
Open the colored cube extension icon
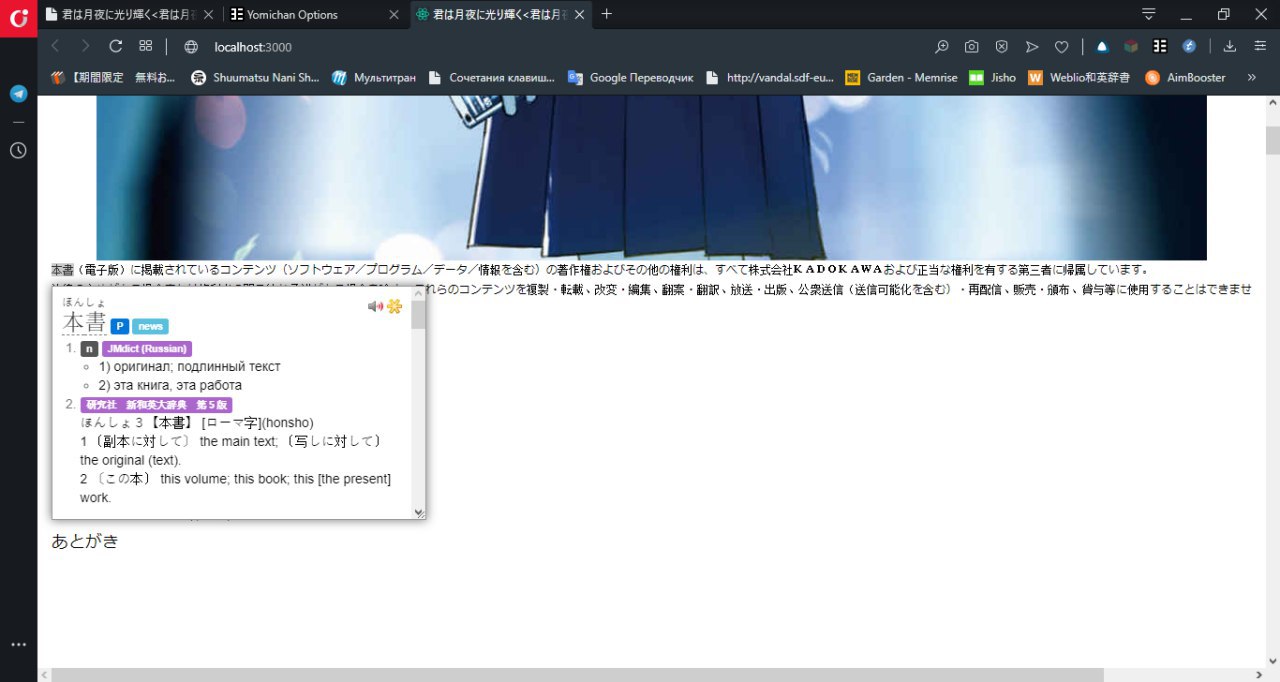coord(1131,46)
